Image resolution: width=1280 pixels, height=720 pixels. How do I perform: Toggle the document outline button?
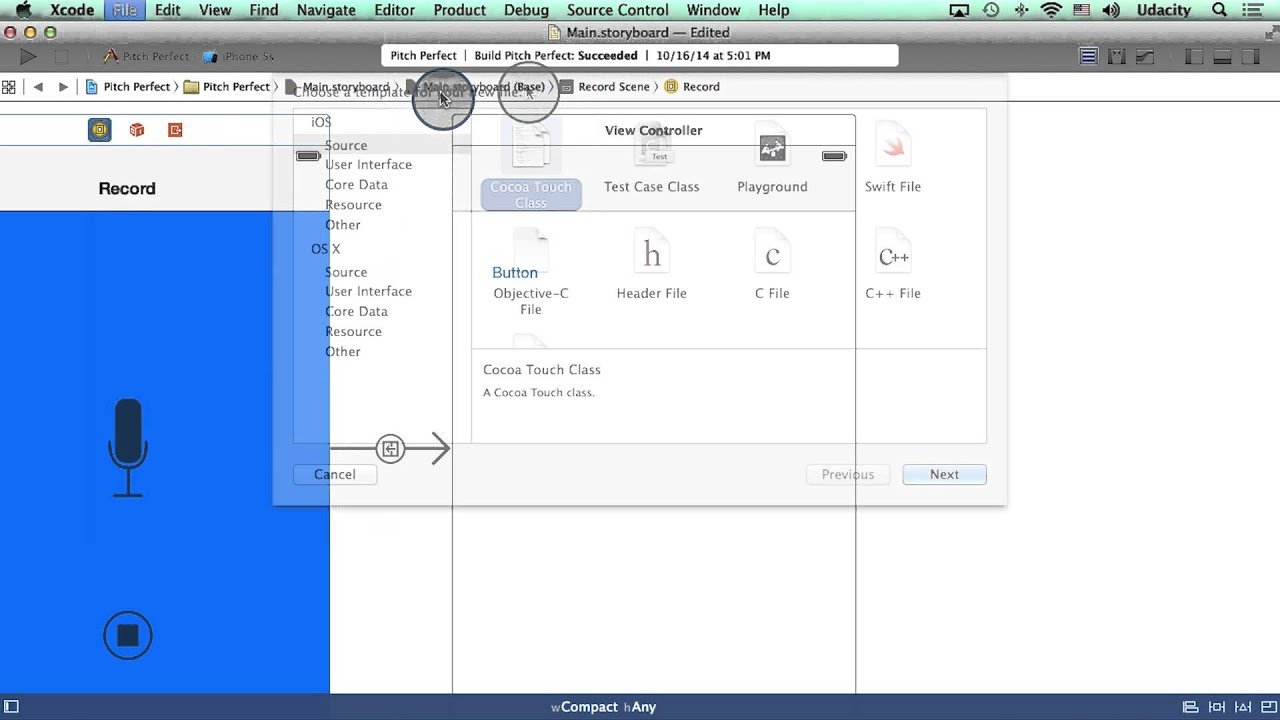(x=11, y=707)
